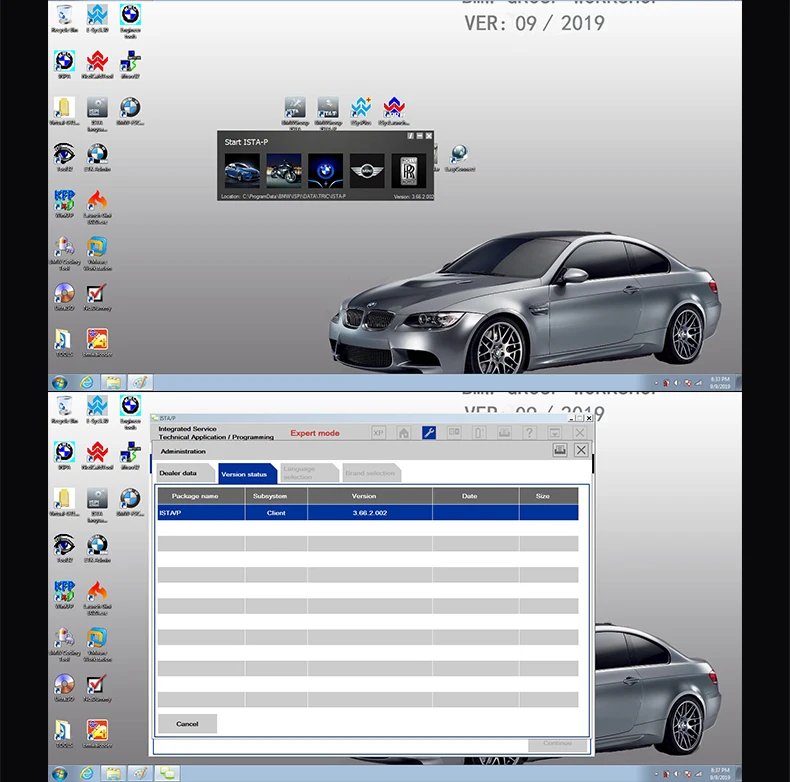The image size is (790, 782).
Task: Pick the MINI wings thumbnail in Start ISTA-P
Action: click(x=367, y=170)
